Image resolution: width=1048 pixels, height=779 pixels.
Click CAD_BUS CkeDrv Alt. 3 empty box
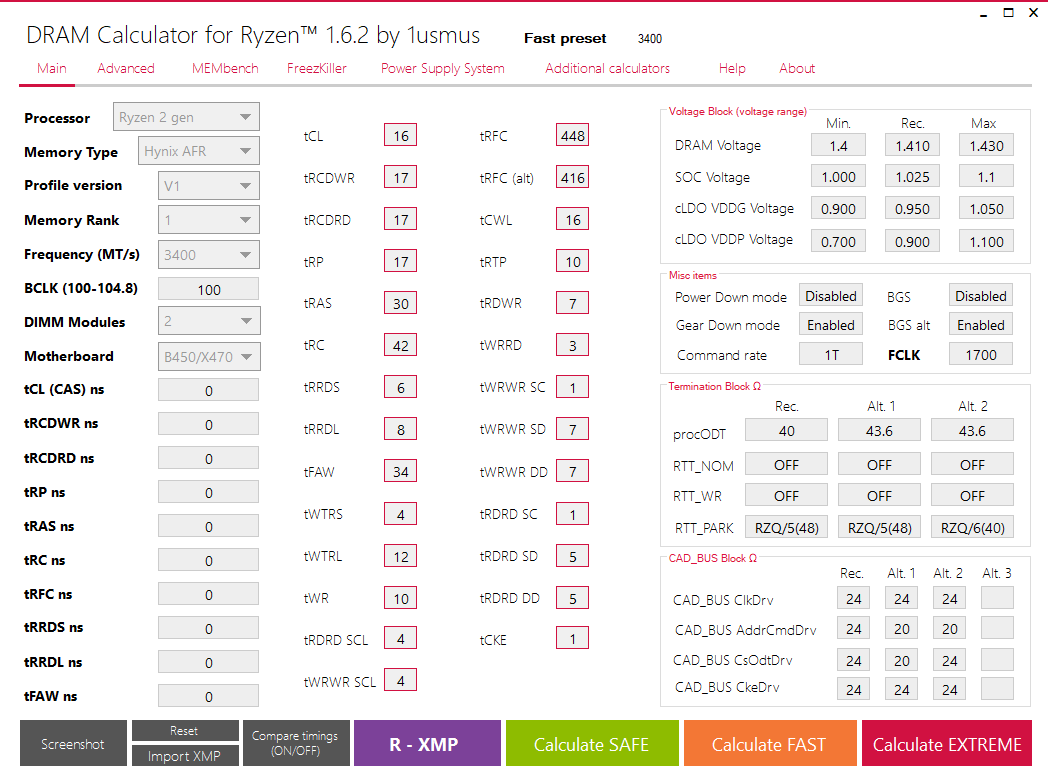pos(997,689)
